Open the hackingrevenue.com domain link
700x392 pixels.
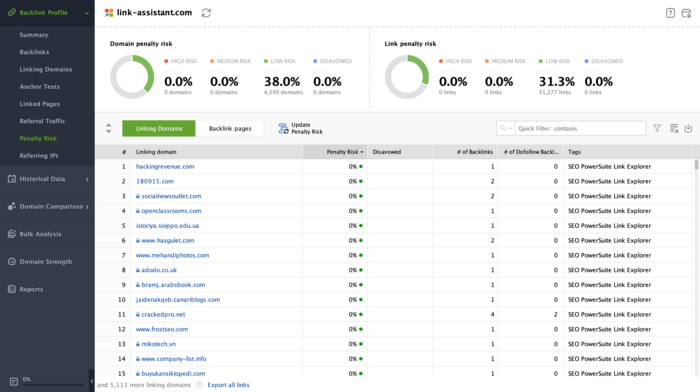165,167
